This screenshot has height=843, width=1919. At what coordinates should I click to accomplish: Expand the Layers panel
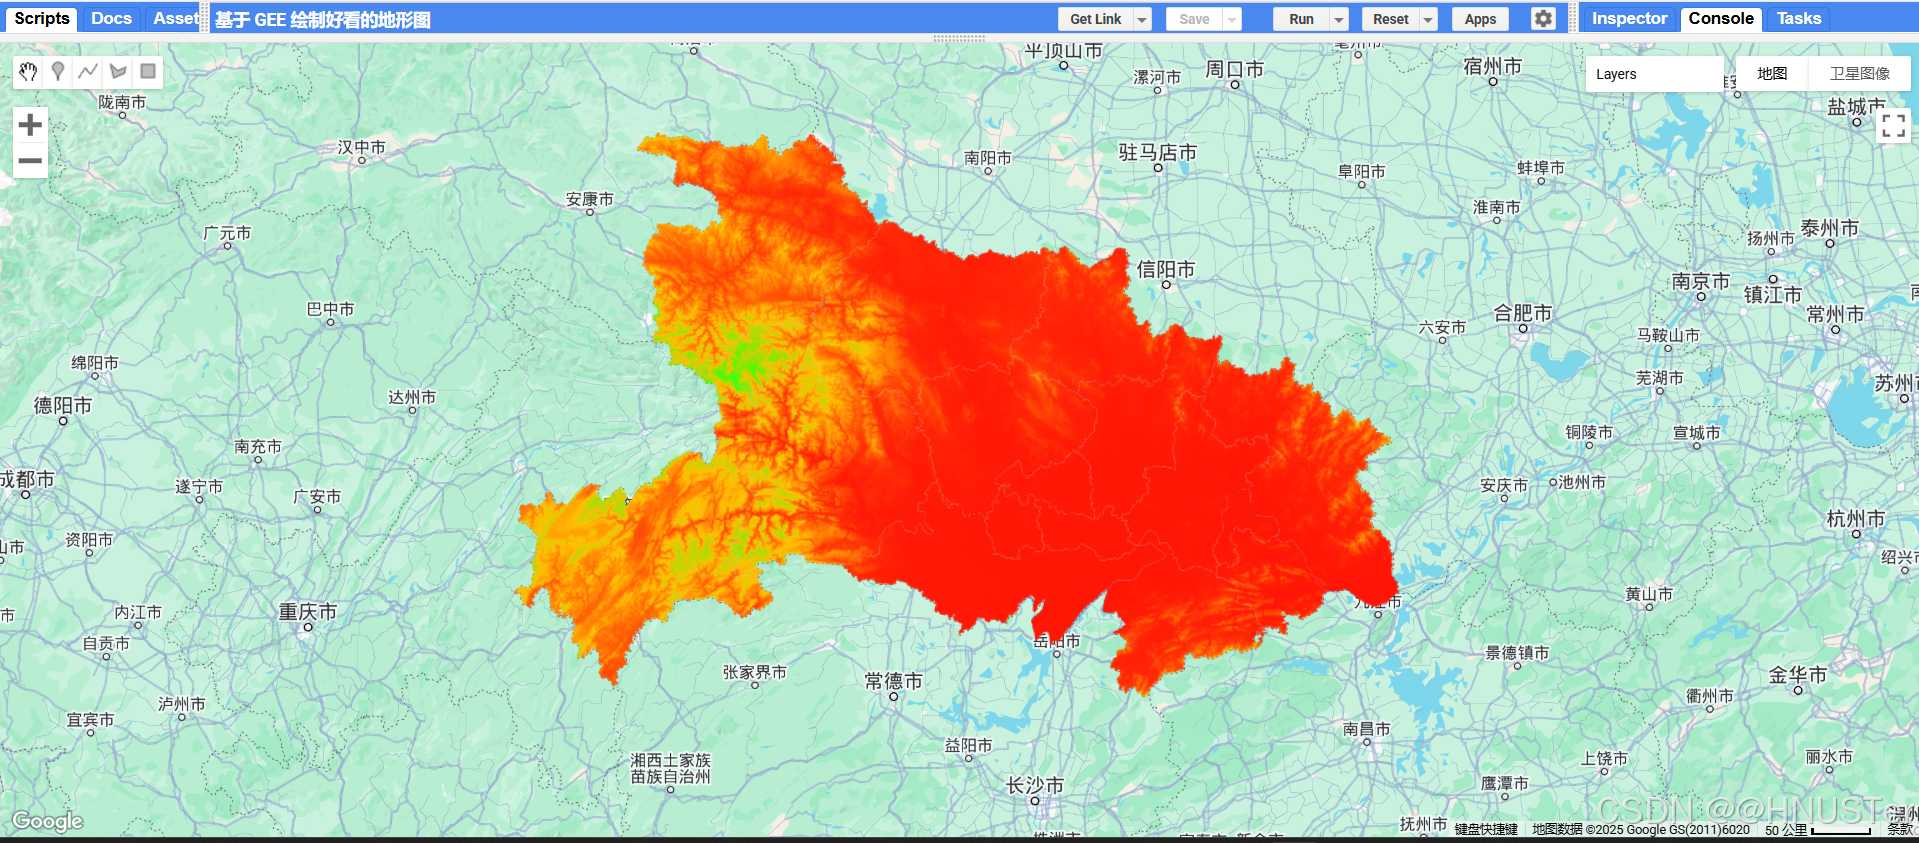[x=1654, y=74]
